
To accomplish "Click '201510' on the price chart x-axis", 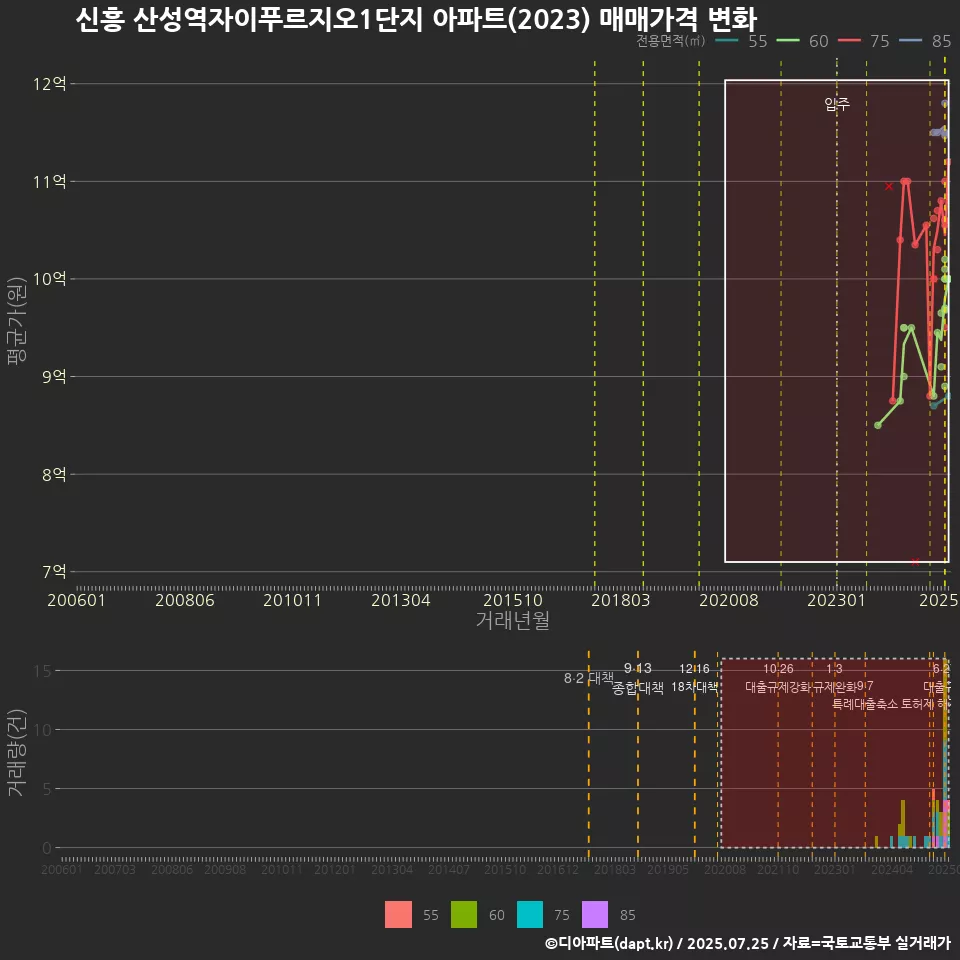I will click(513, 600).
